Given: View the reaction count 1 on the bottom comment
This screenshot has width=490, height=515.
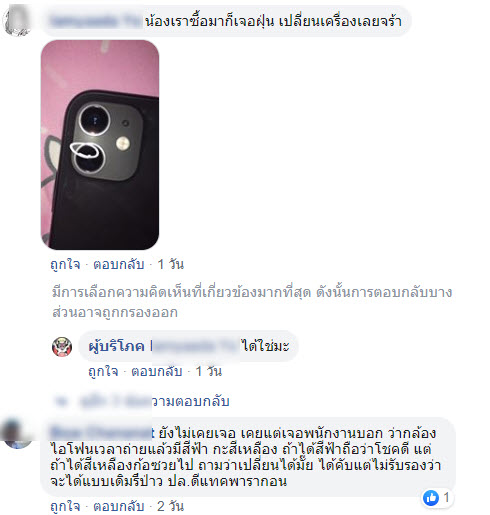Looking at the screenshot, I should (x=446, y=498).
